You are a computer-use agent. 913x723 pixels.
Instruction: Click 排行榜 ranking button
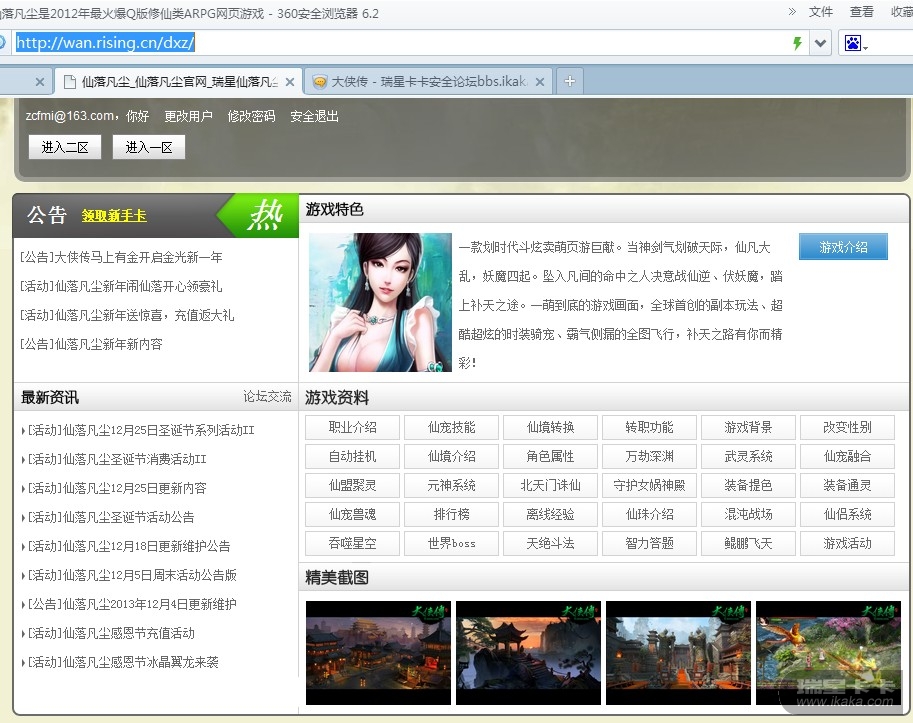pos(451,515)
